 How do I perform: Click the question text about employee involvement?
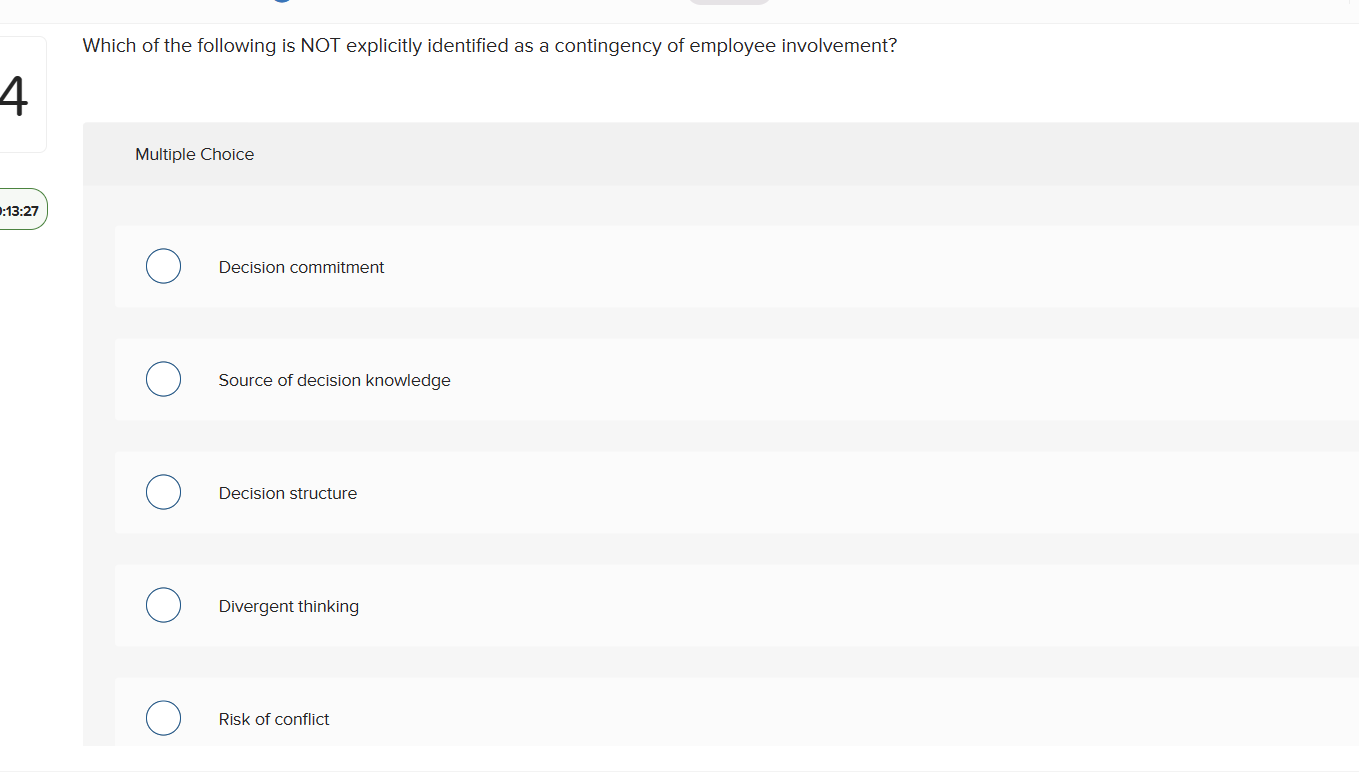488,45
